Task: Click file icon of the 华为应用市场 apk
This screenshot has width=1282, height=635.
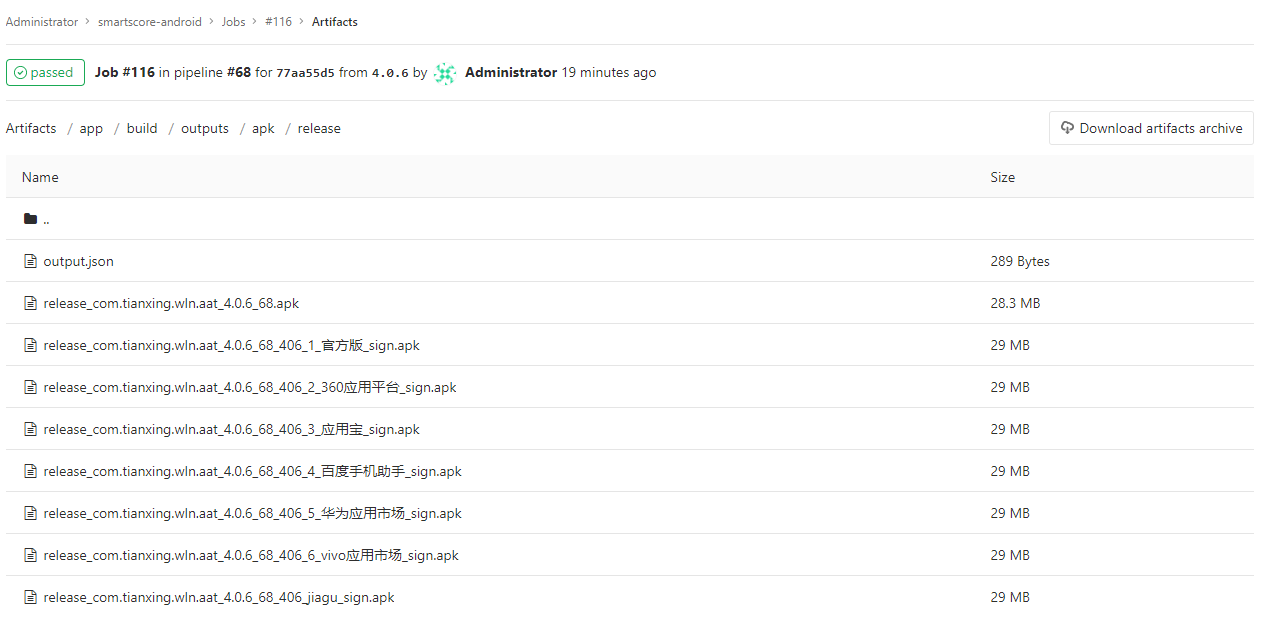Action: [30, 513]
